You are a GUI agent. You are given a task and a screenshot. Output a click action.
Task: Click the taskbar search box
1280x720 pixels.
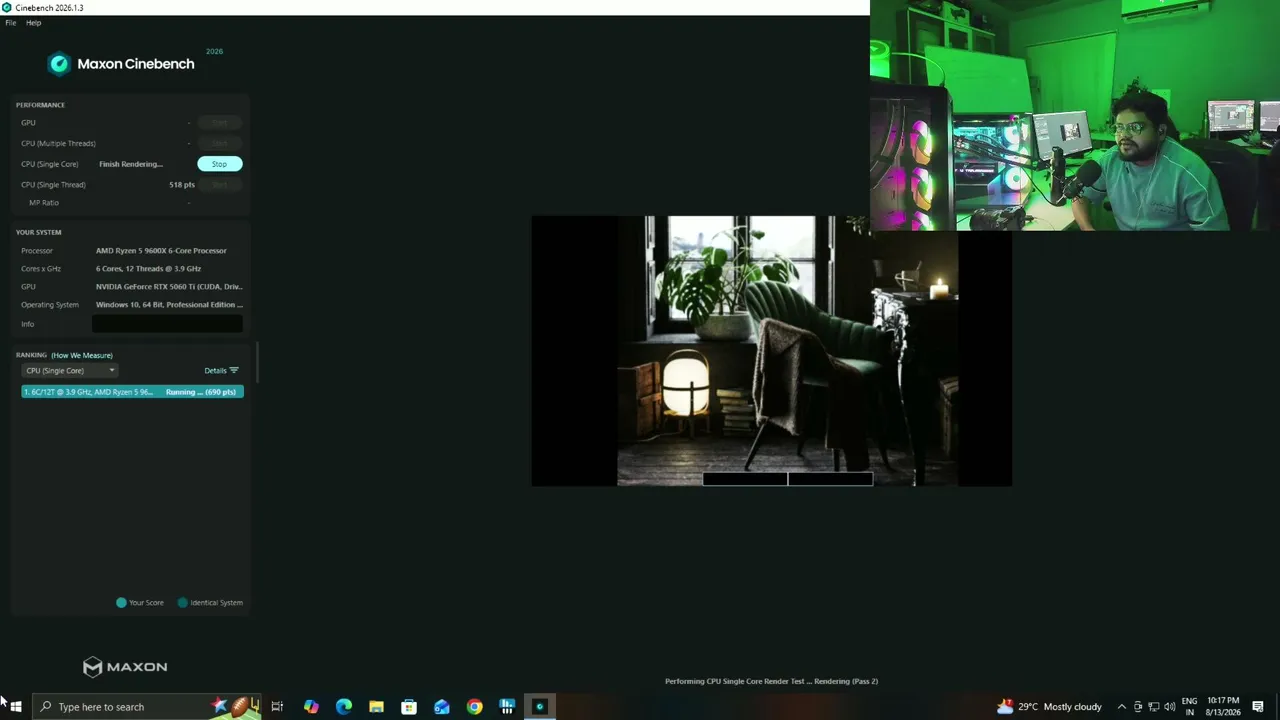click(x=146, y=707)
